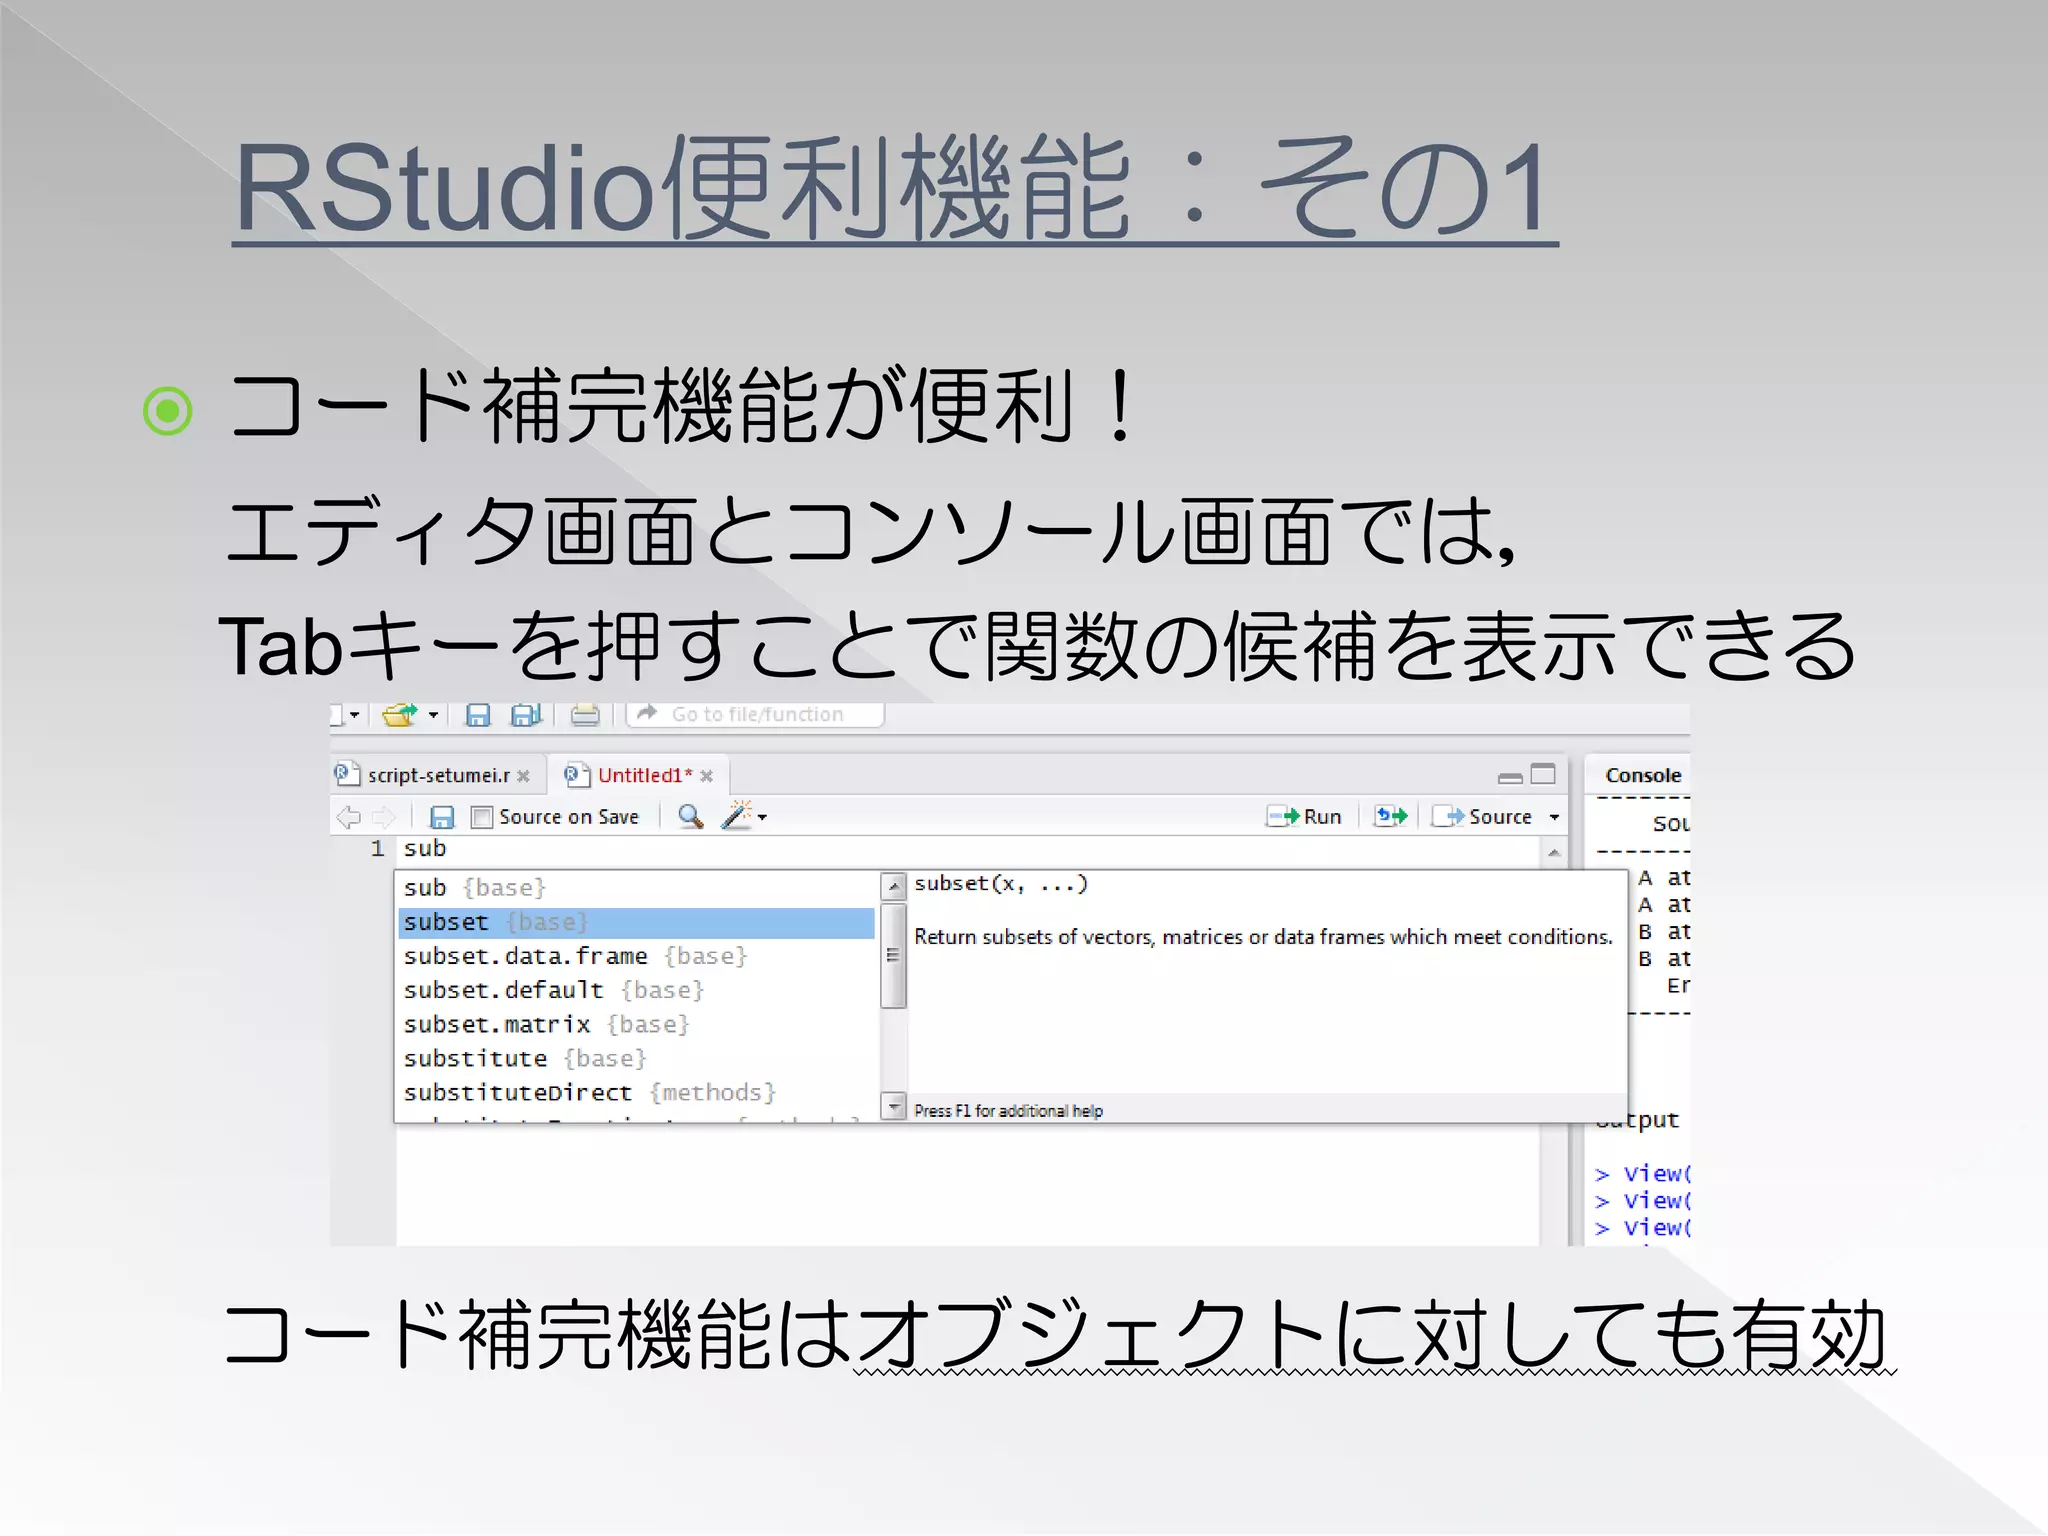Screen dimensions: 2048x1536
Task: Choose 'subset.matrix {base}' completion
Action: click(x=636, y=1025)
